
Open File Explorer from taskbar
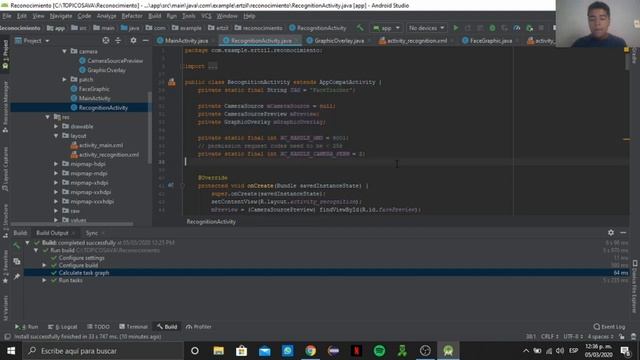[218, 351]
